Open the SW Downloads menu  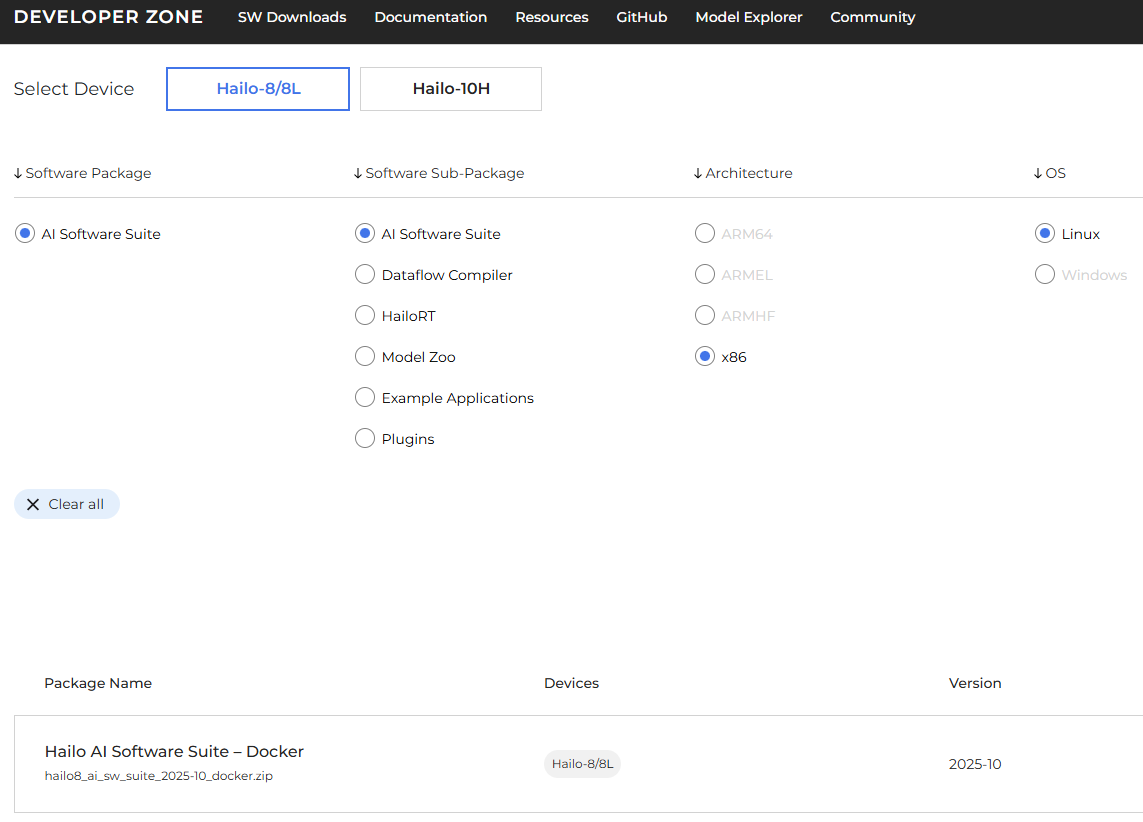[292, 17]
